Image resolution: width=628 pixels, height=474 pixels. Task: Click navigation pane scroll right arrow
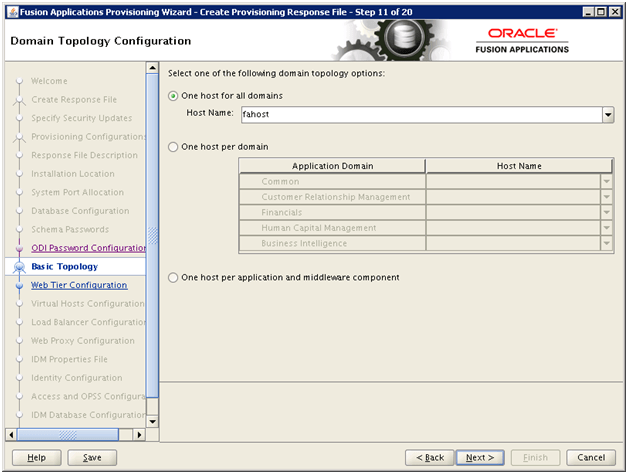(139, 435)
